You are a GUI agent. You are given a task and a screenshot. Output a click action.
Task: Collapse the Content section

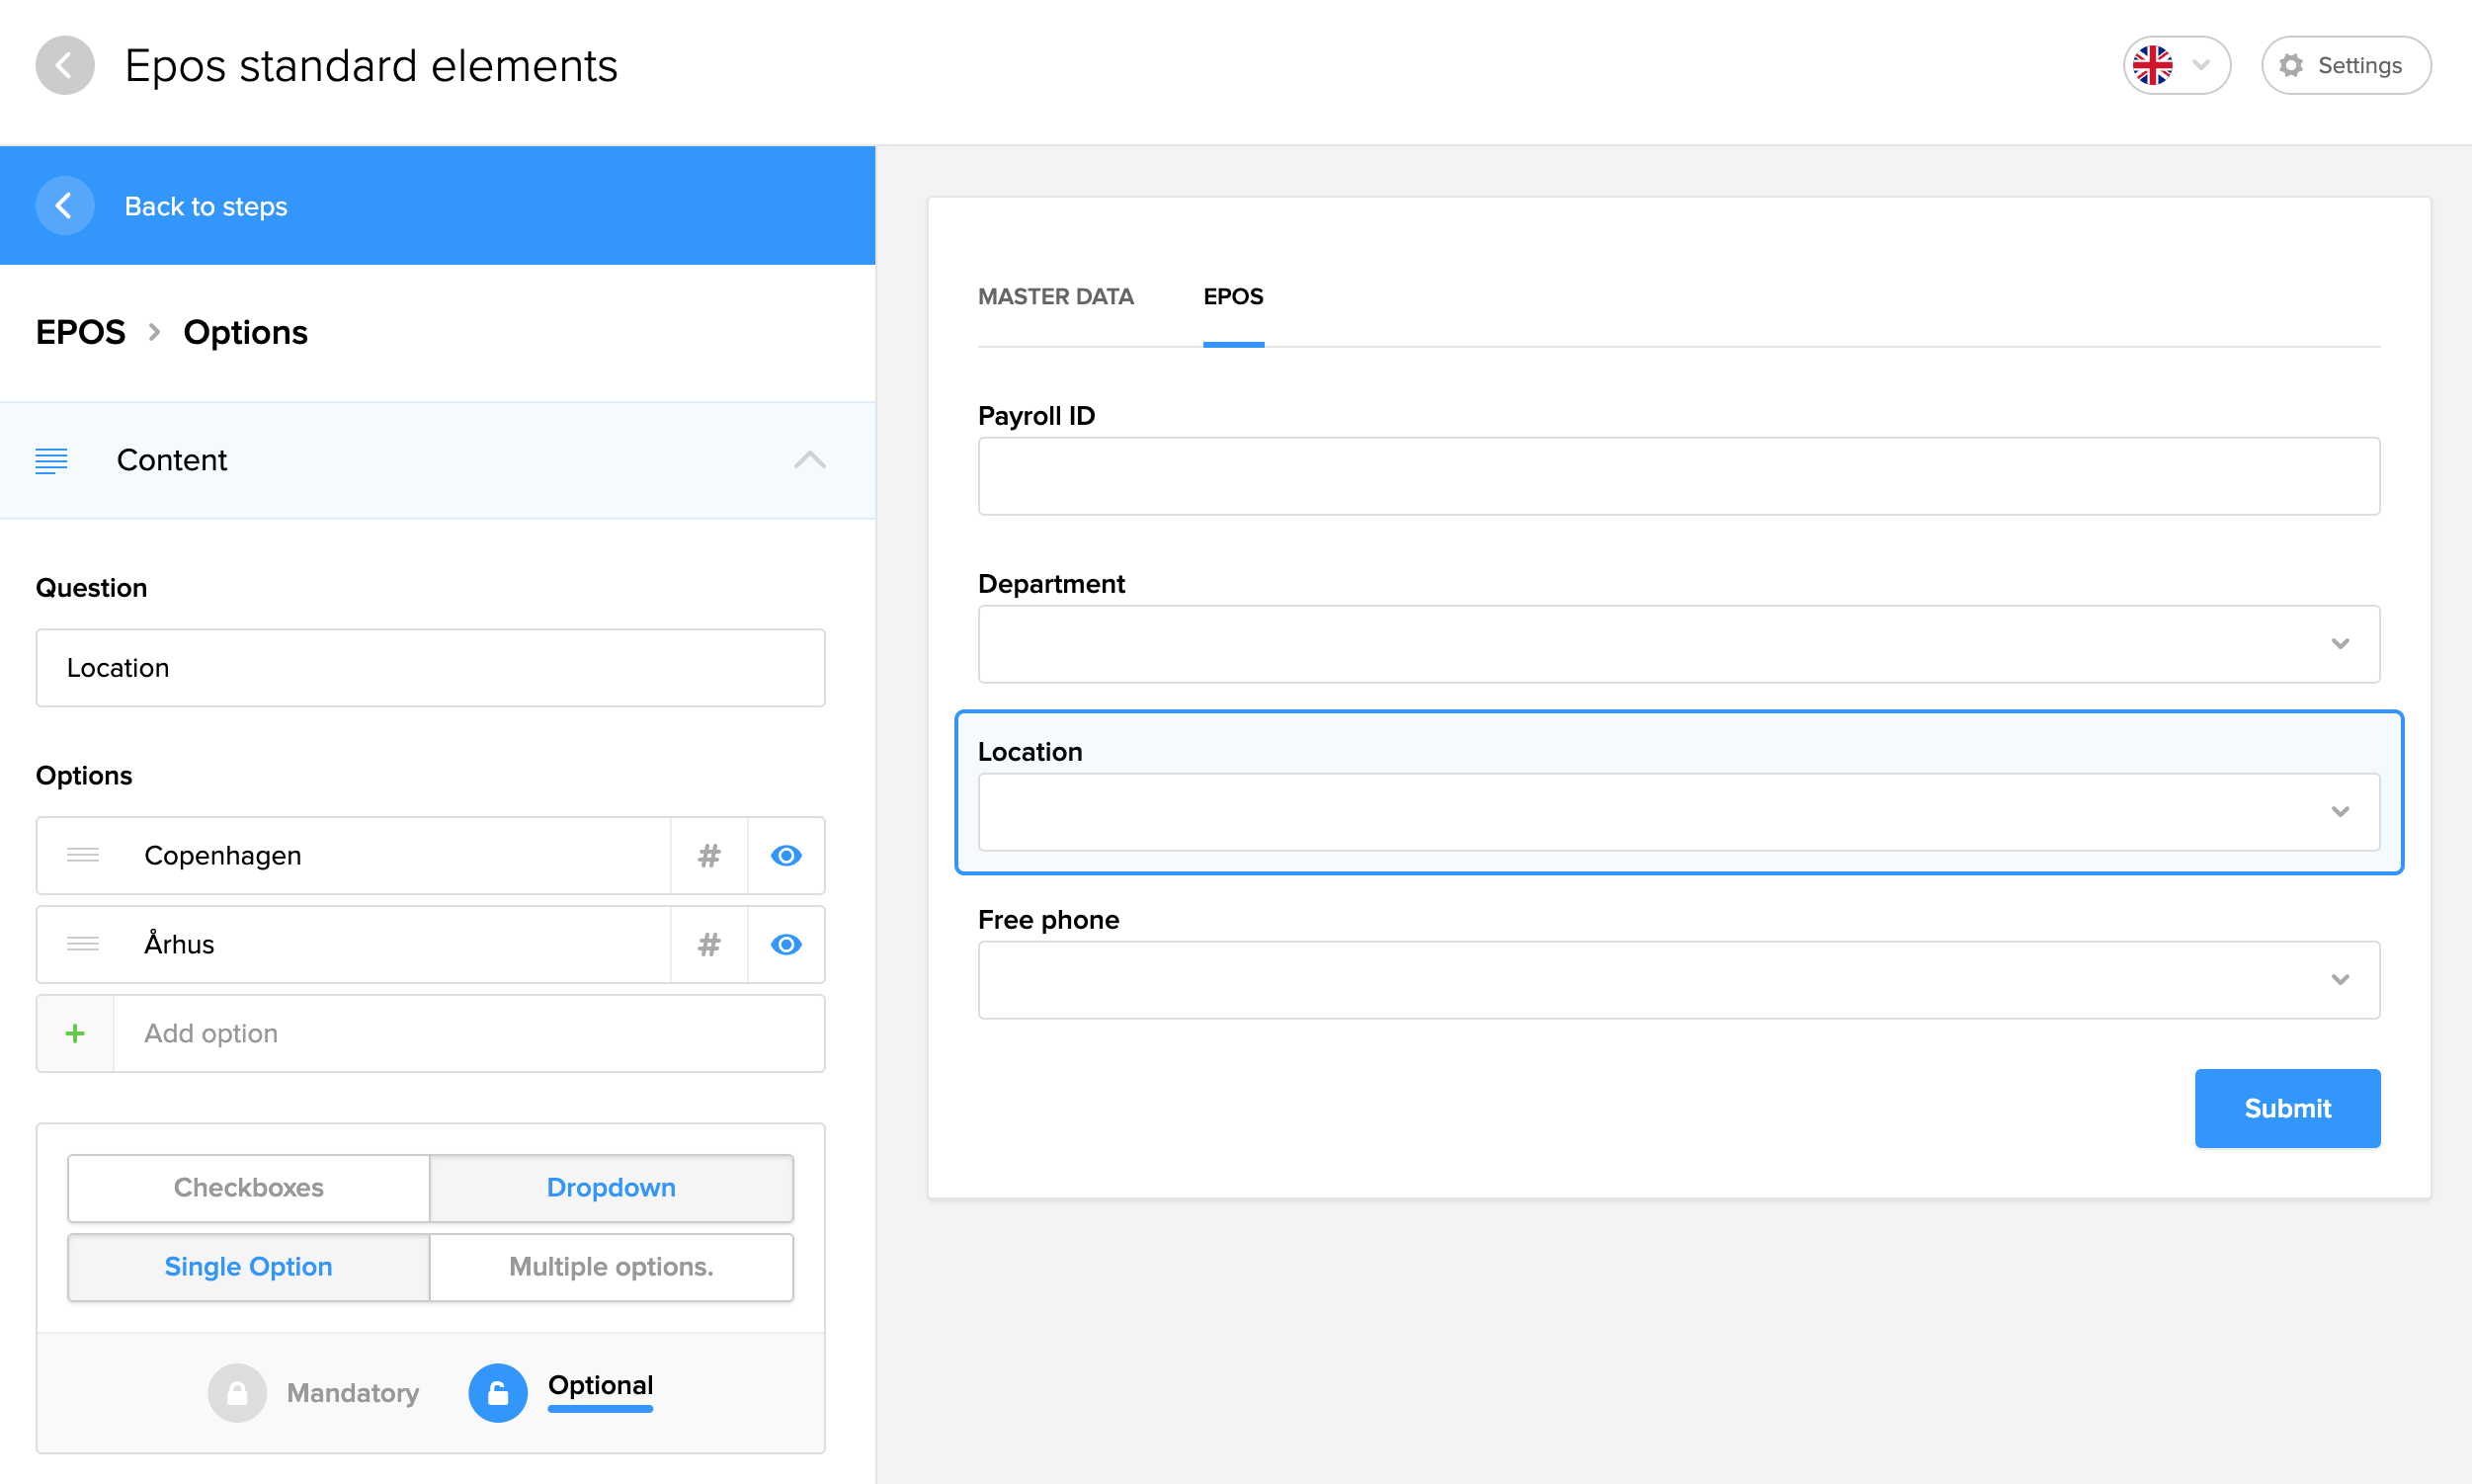(x=809, y=460)
